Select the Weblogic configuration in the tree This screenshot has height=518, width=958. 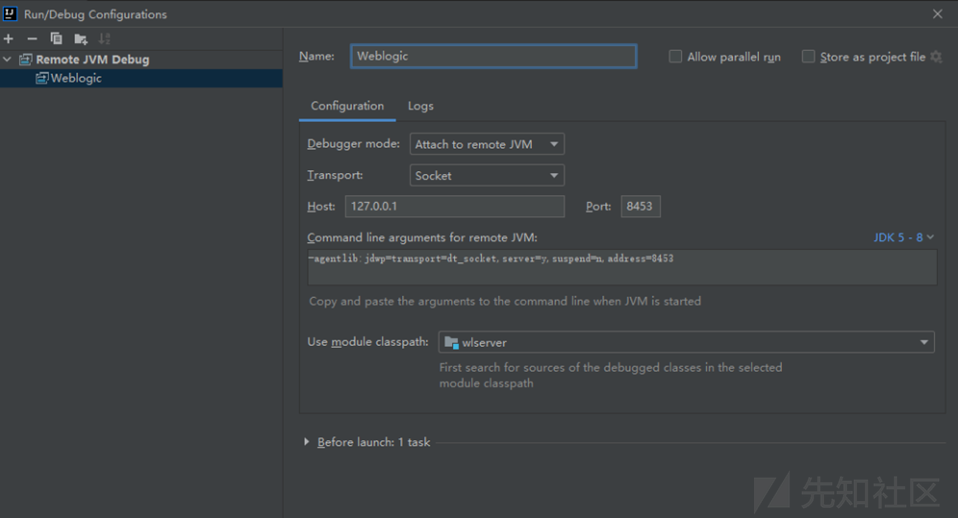141,78
